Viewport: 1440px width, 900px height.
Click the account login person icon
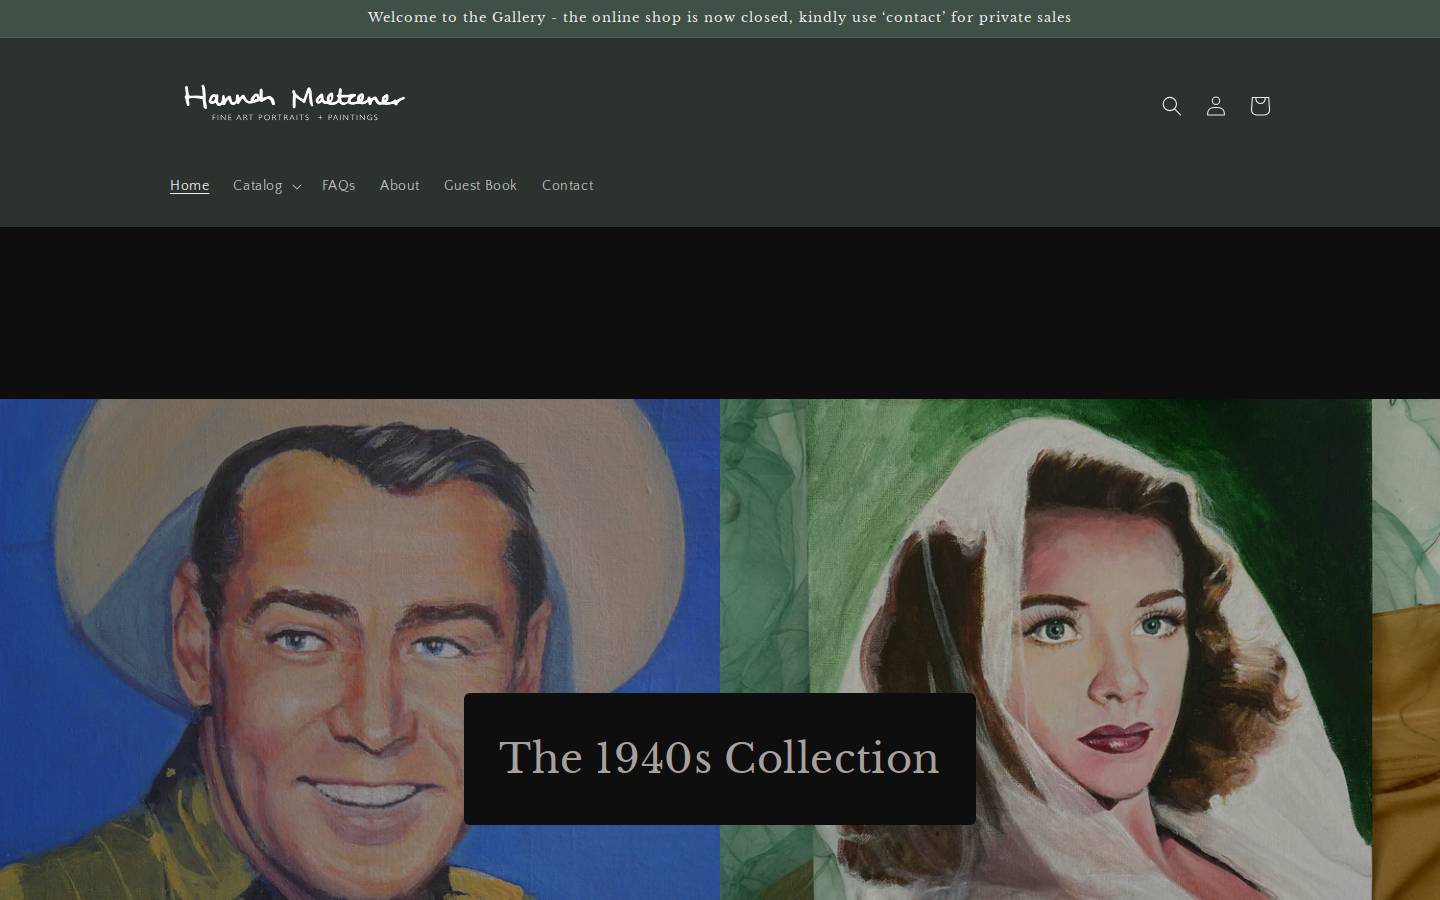click(1216, 106)
